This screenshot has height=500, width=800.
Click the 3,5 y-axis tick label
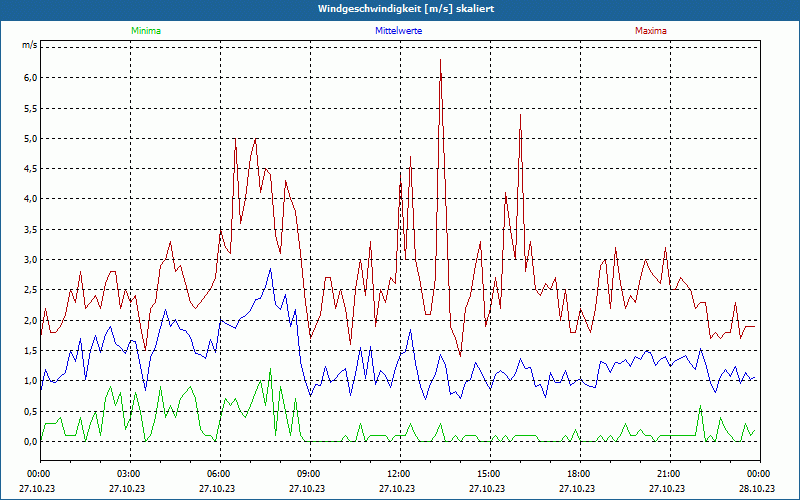(30, 229)
